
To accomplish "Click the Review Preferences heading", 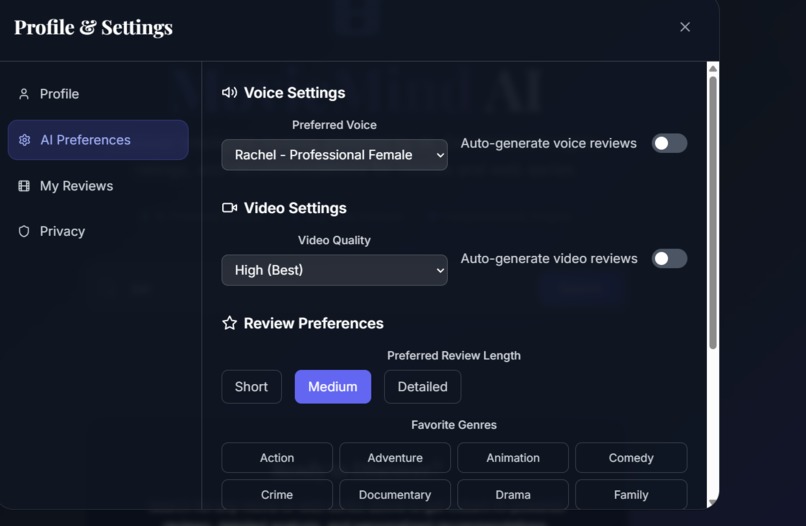I will pyautogui.click(x=314, y=323).
